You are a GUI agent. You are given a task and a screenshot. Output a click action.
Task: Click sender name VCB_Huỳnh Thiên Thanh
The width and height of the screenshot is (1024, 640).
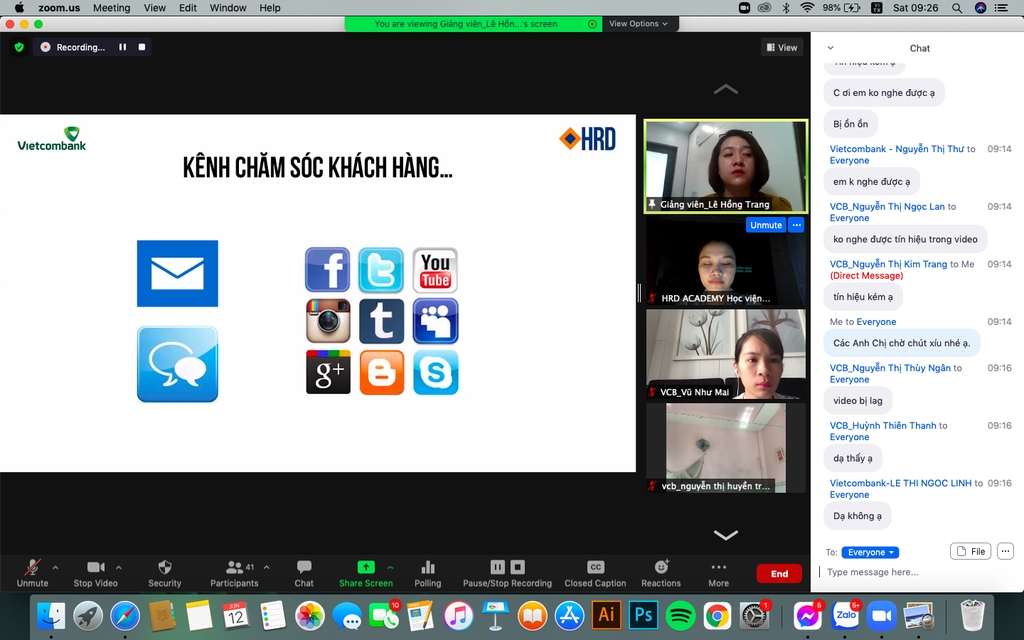pyautogui.click(x=883, y=425)
